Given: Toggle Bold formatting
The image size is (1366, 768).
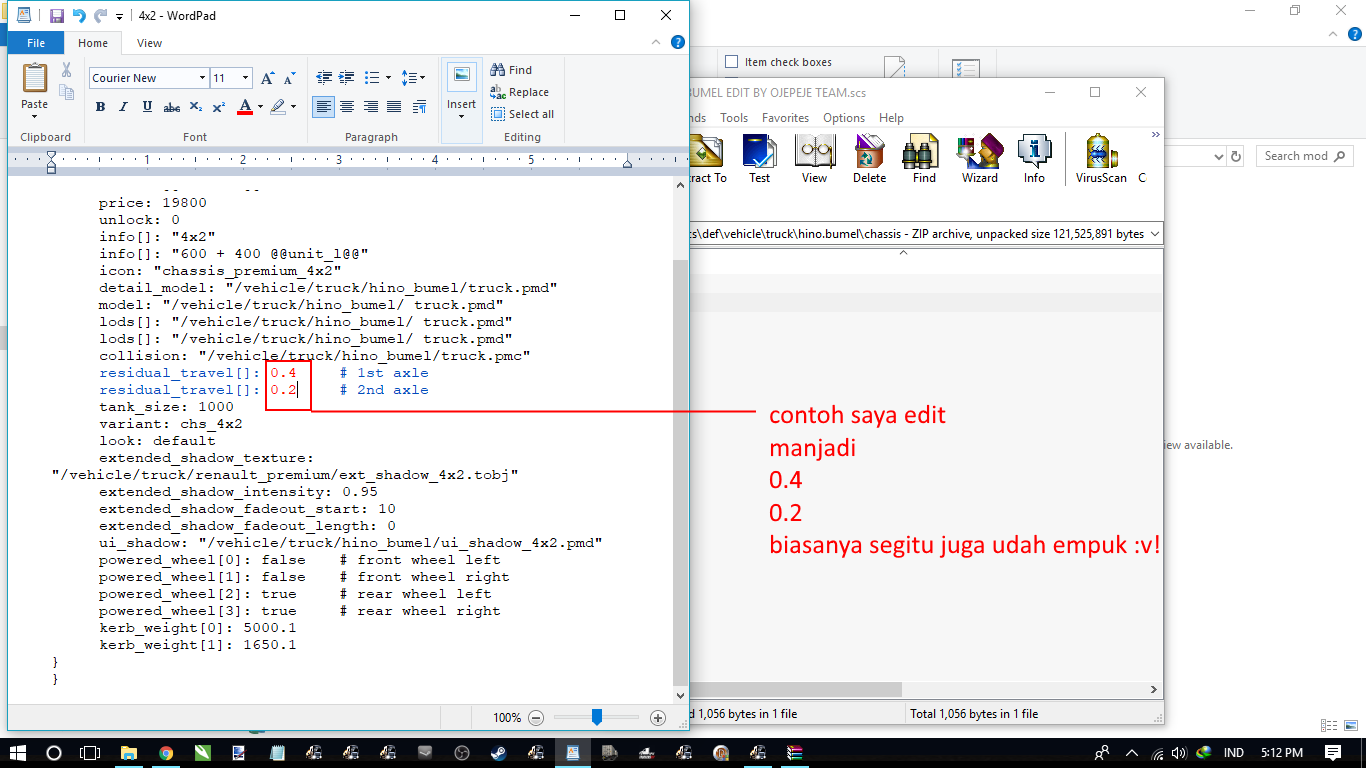Looking at the screenshot, I should point(100,107).
